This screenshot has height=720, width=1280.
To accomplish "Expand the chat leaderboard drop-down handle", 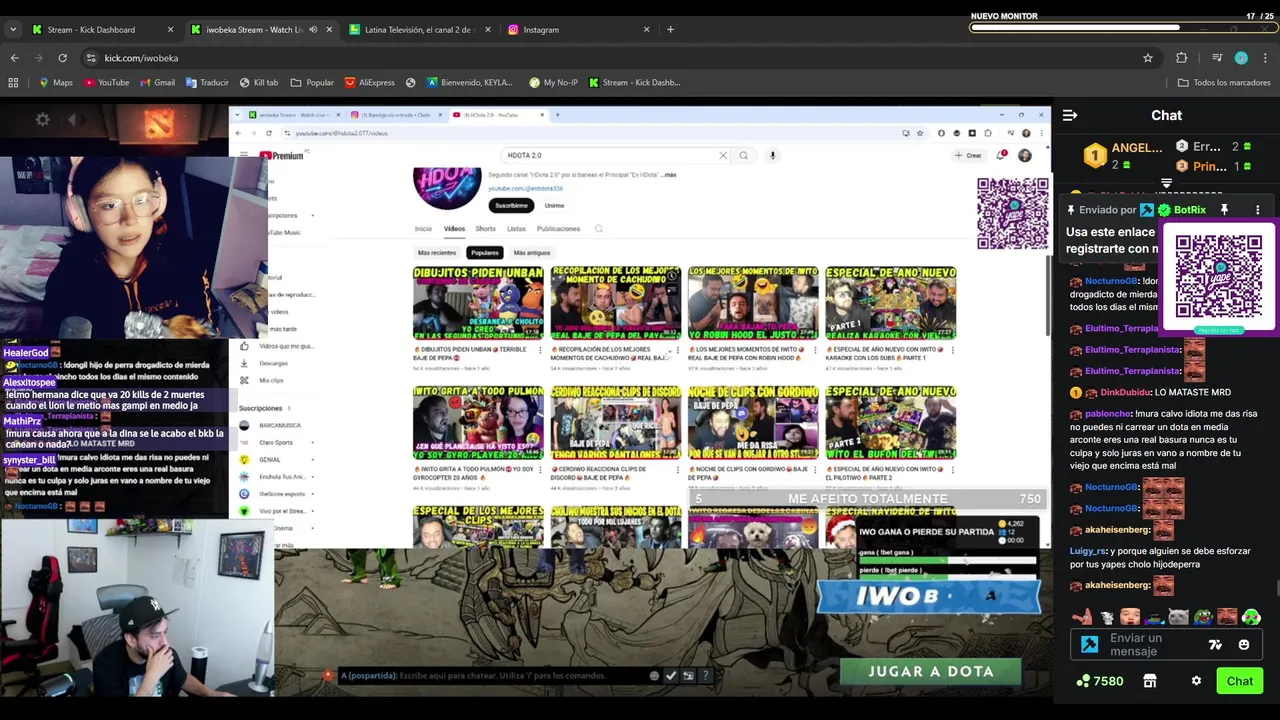I will (1166, 184).
